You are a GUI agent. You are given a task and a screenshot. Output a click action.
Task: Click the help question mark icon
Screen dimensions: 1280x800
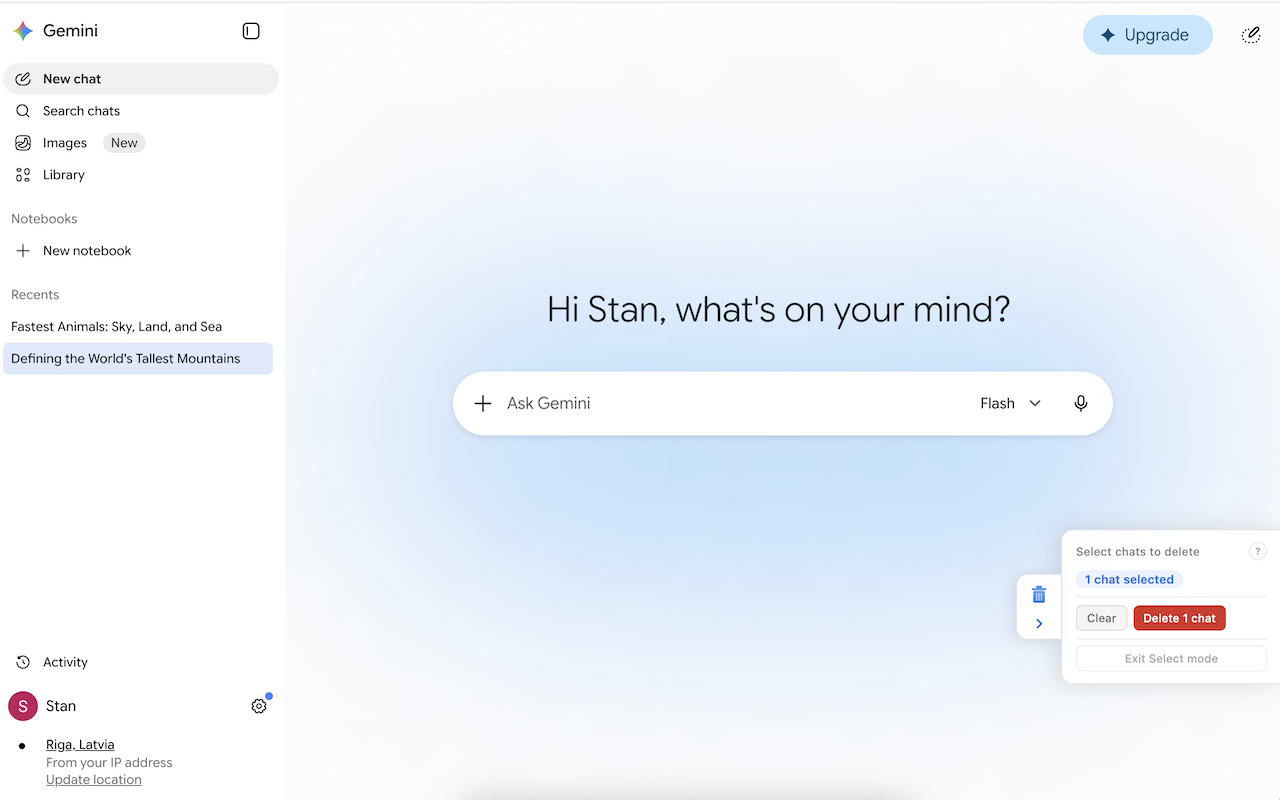[x=1258, y=552]
